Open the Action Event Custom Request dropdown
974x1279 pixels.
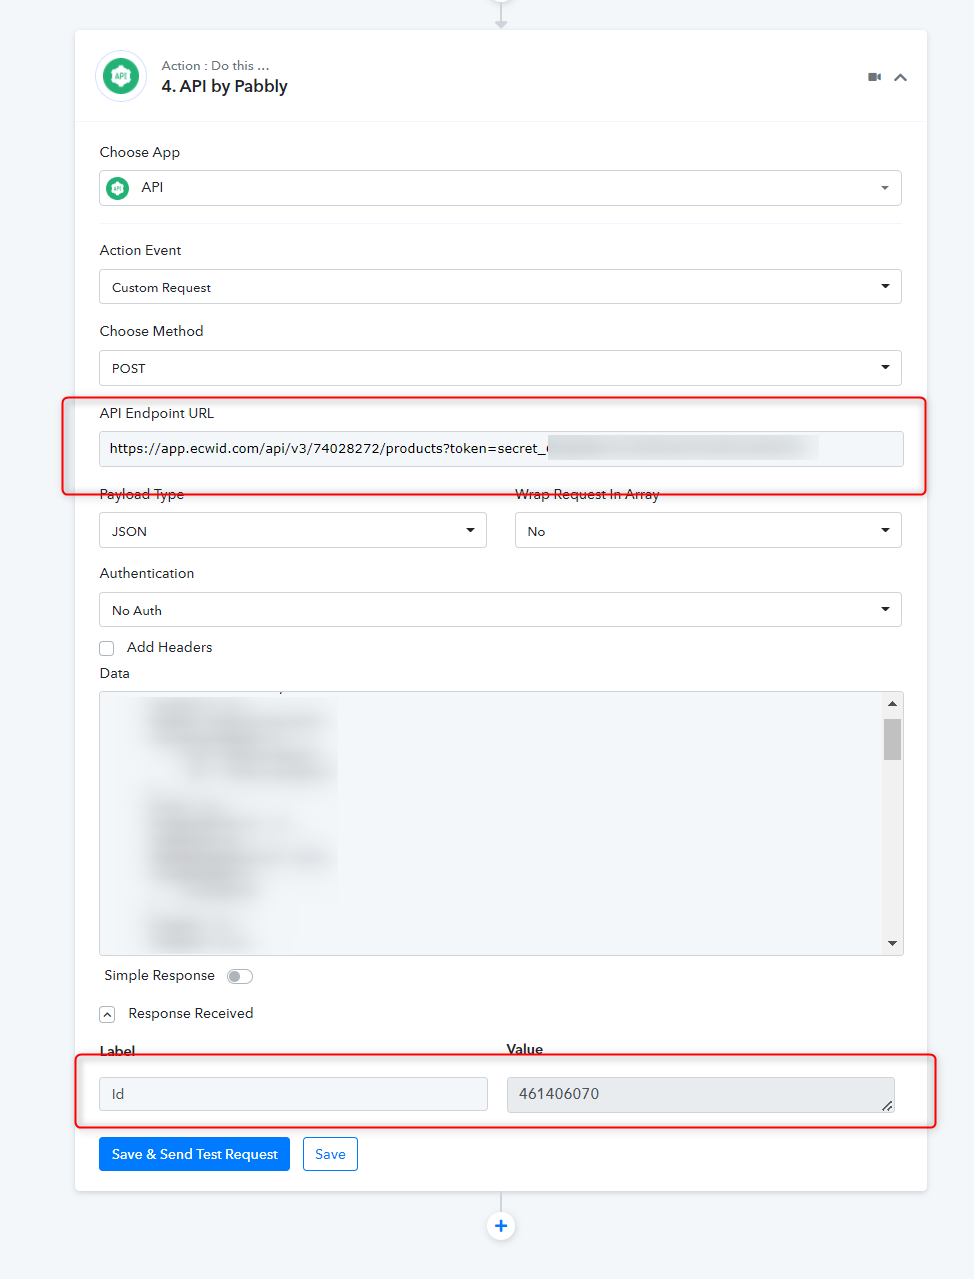500,287
